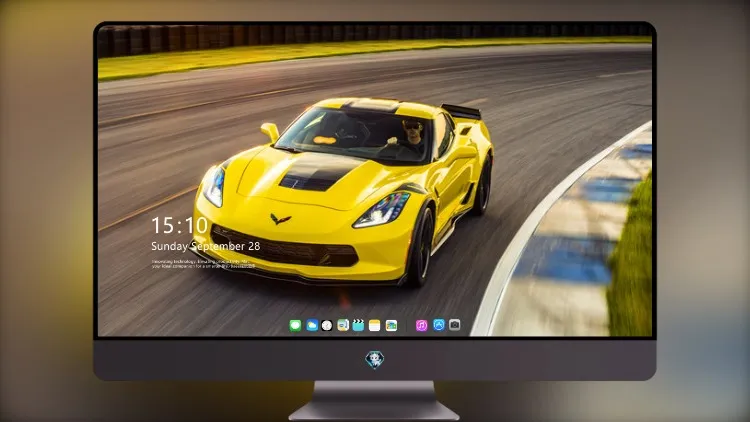The height and width of the screenshot is (422, 750).
Task: Open the photo gallery app in the dock
Action: pyautogui.click(x=391, y=326)
